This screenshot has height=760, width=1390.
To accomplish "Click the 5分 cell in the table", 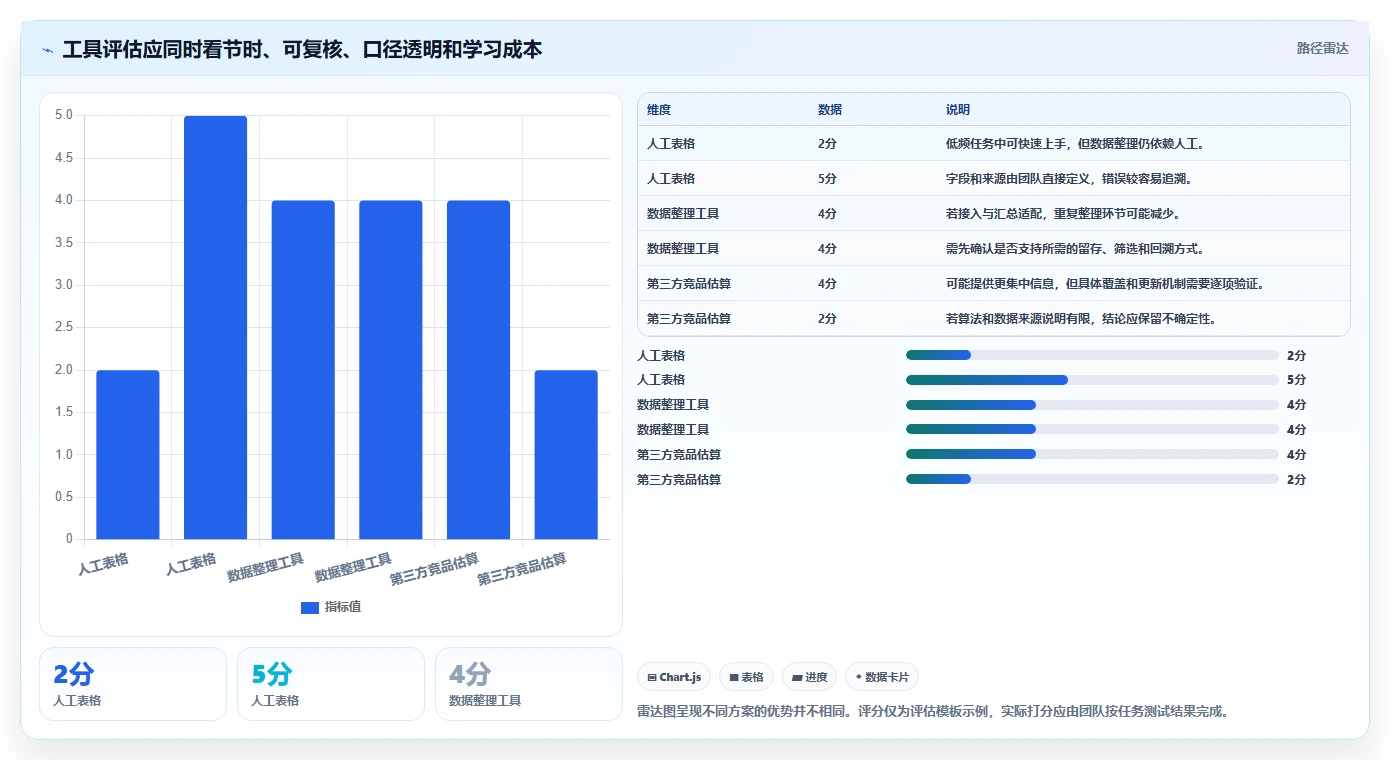I will (x=827, y=179).
